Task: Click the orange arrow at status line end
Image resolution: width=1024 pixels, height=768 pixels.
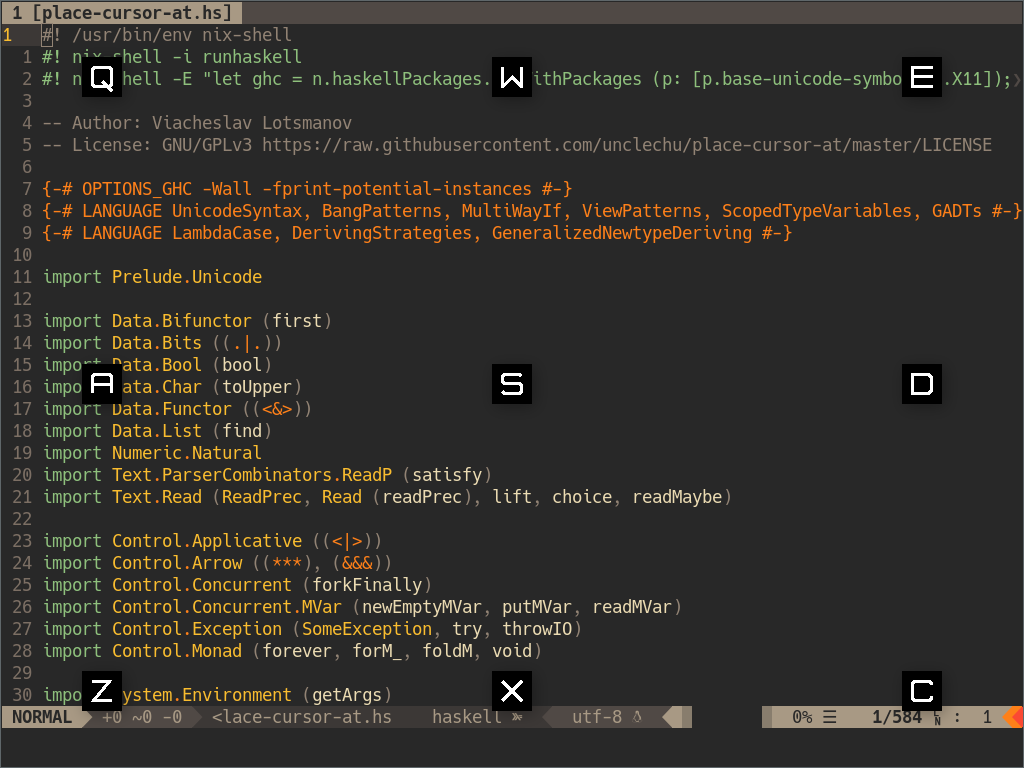Action: pos(1014,717)
